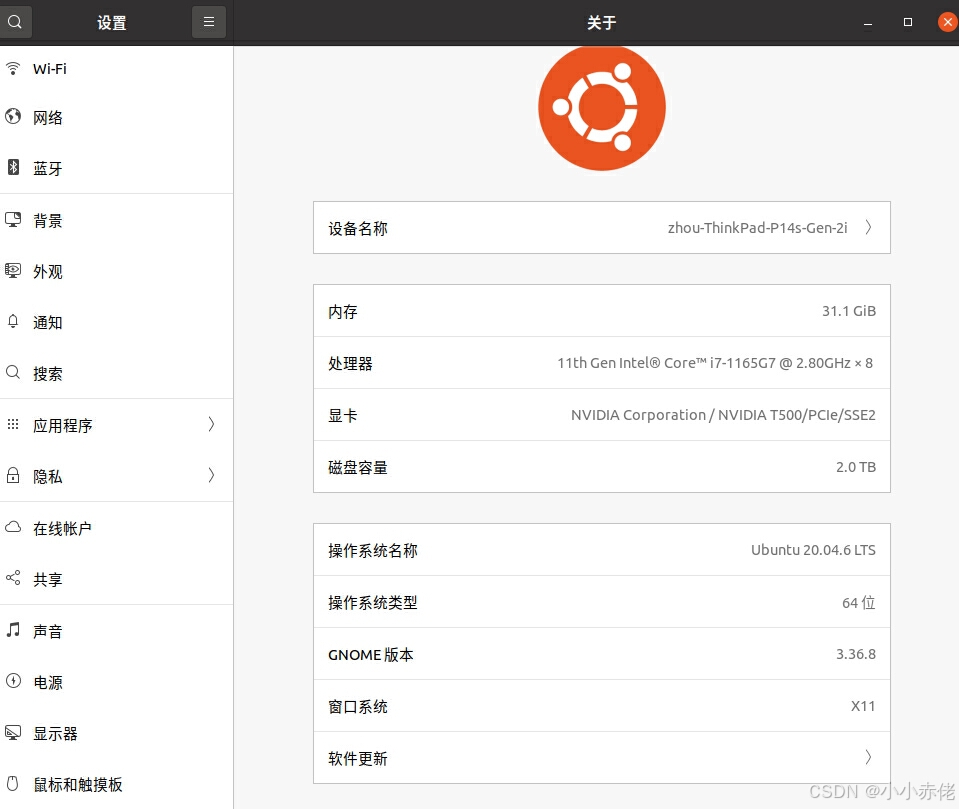Screen dimensions: 959x809
Task: Click the 设置 sidebar title
Action: coord(111,23)
